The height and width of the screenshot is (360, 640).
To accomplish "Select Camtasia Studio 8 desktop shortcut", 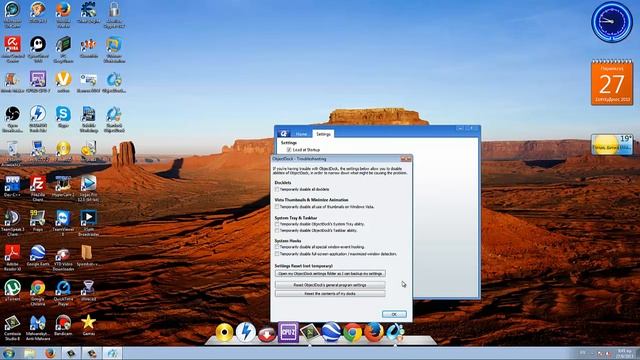I will [12, 327].
